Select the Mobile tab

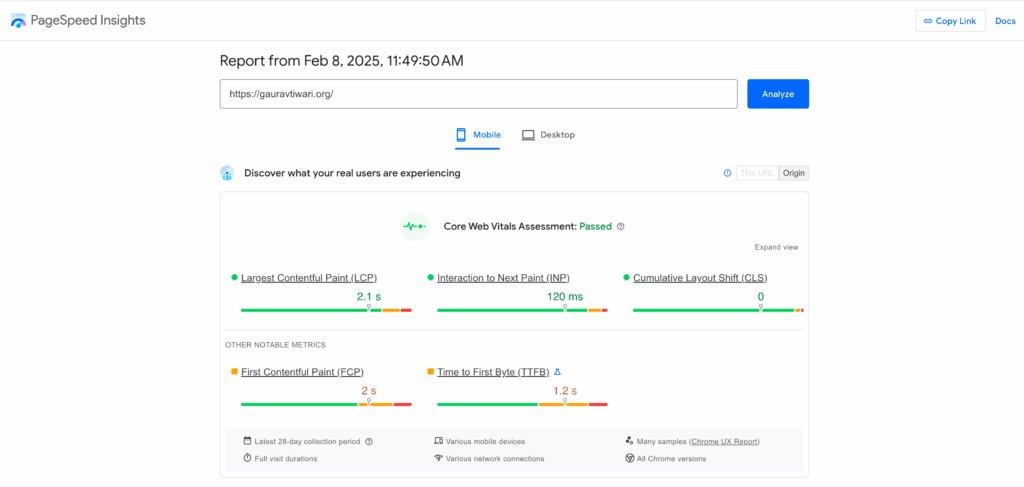[478, 135]
